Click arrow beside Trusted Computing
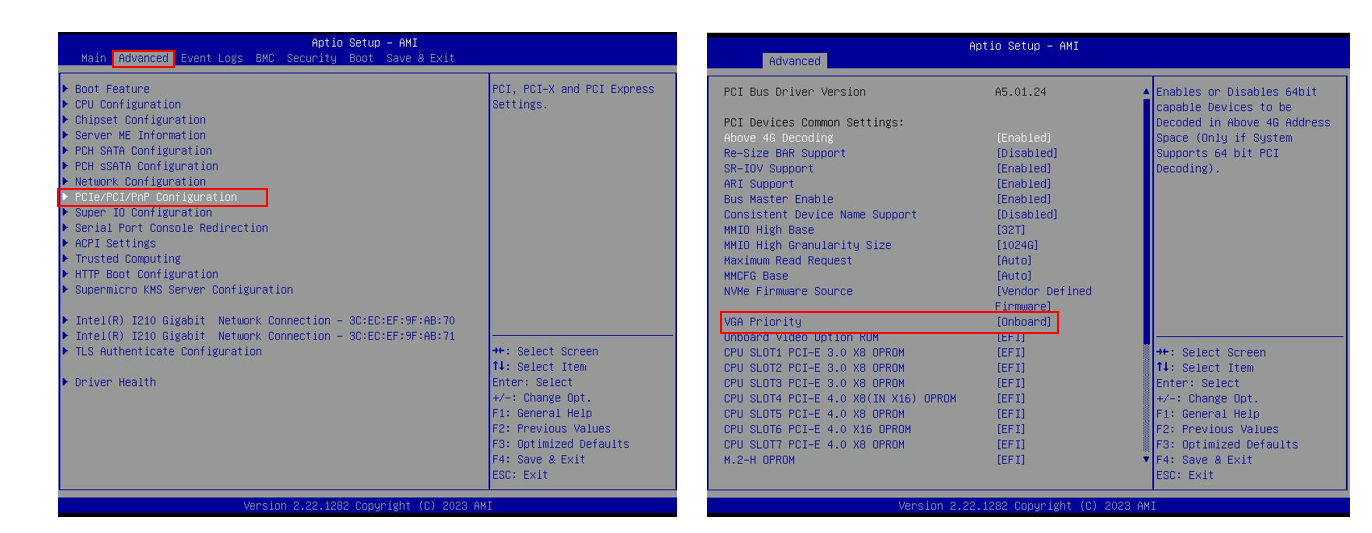The height and width of the screenshot is (533, 1372). point(66,259)
